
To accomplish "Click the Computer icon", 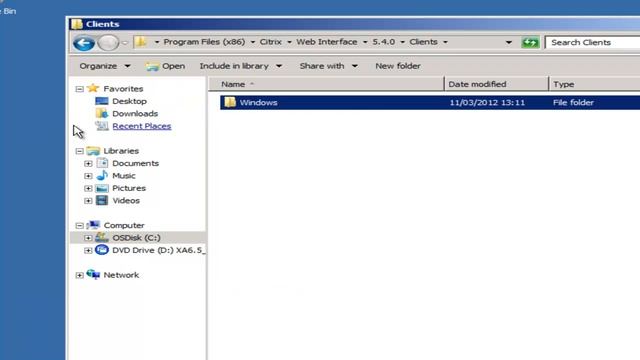I will coord(93,225).
